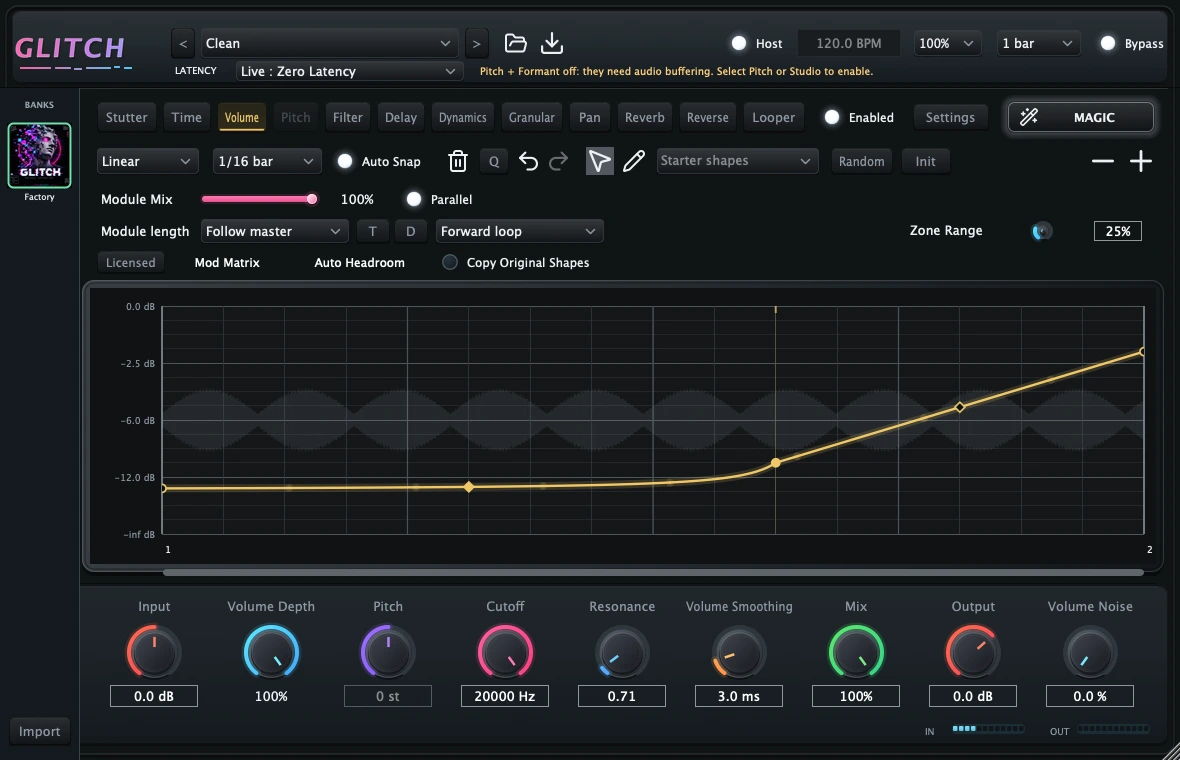Open the Clean preset dropdown
This screenshot has width=1180, height=760.
(328, 44)
